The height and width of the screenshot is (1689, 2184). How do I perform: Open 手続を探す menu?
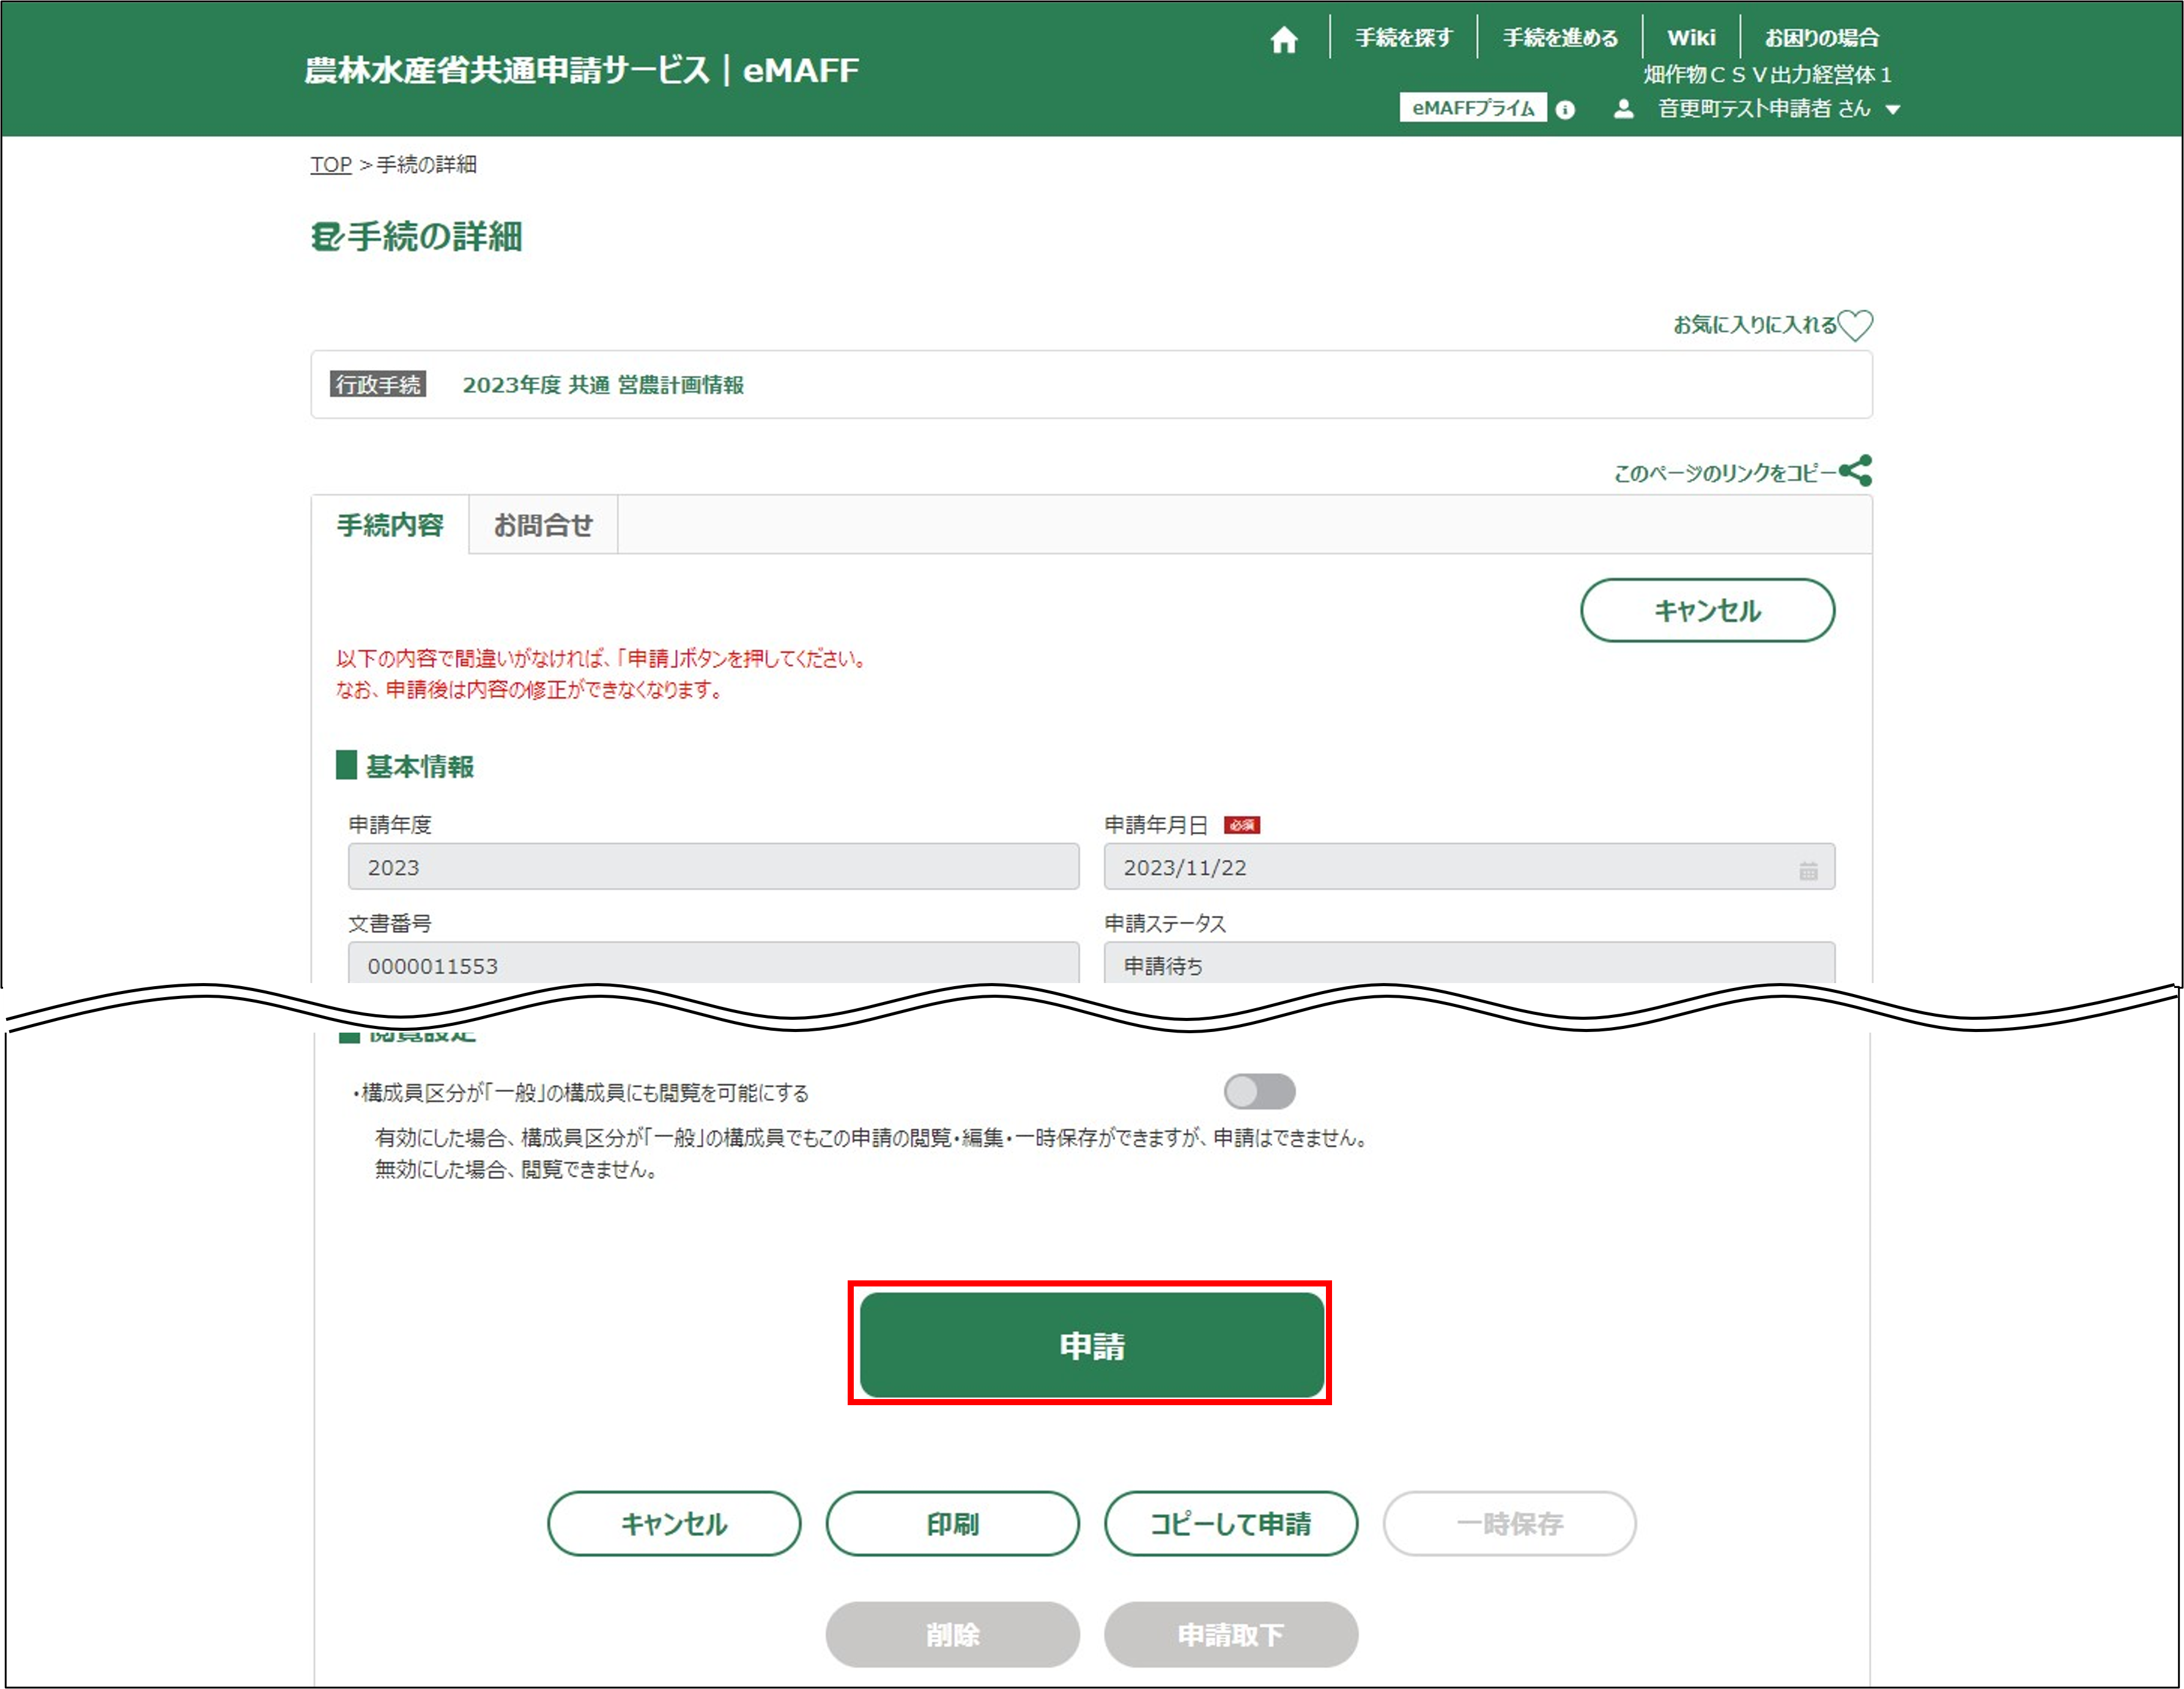pyautogui.click(x=1403, y=38)
